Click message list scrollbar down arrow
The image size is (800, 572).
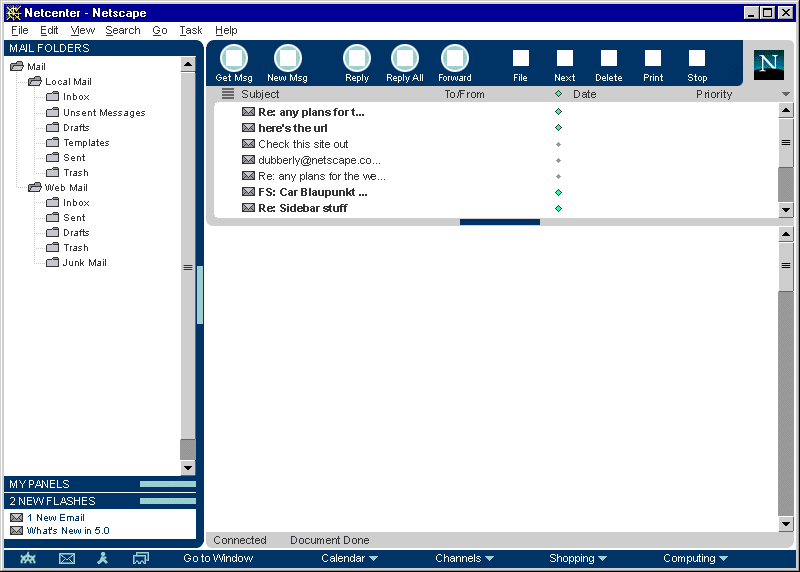(x=786, y=210)
